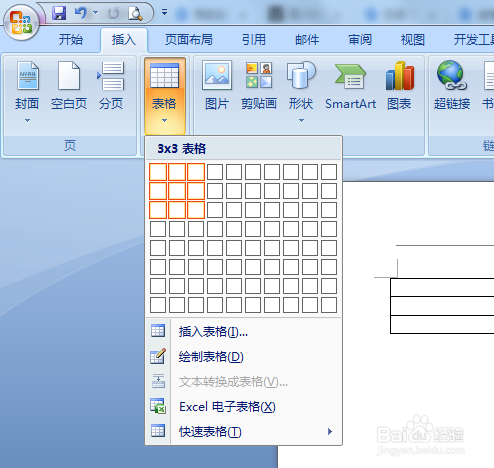Click the first row of the document table
The height and width of the screenshot is (468, 494).
pyautogui.click(x=442, y=287)
